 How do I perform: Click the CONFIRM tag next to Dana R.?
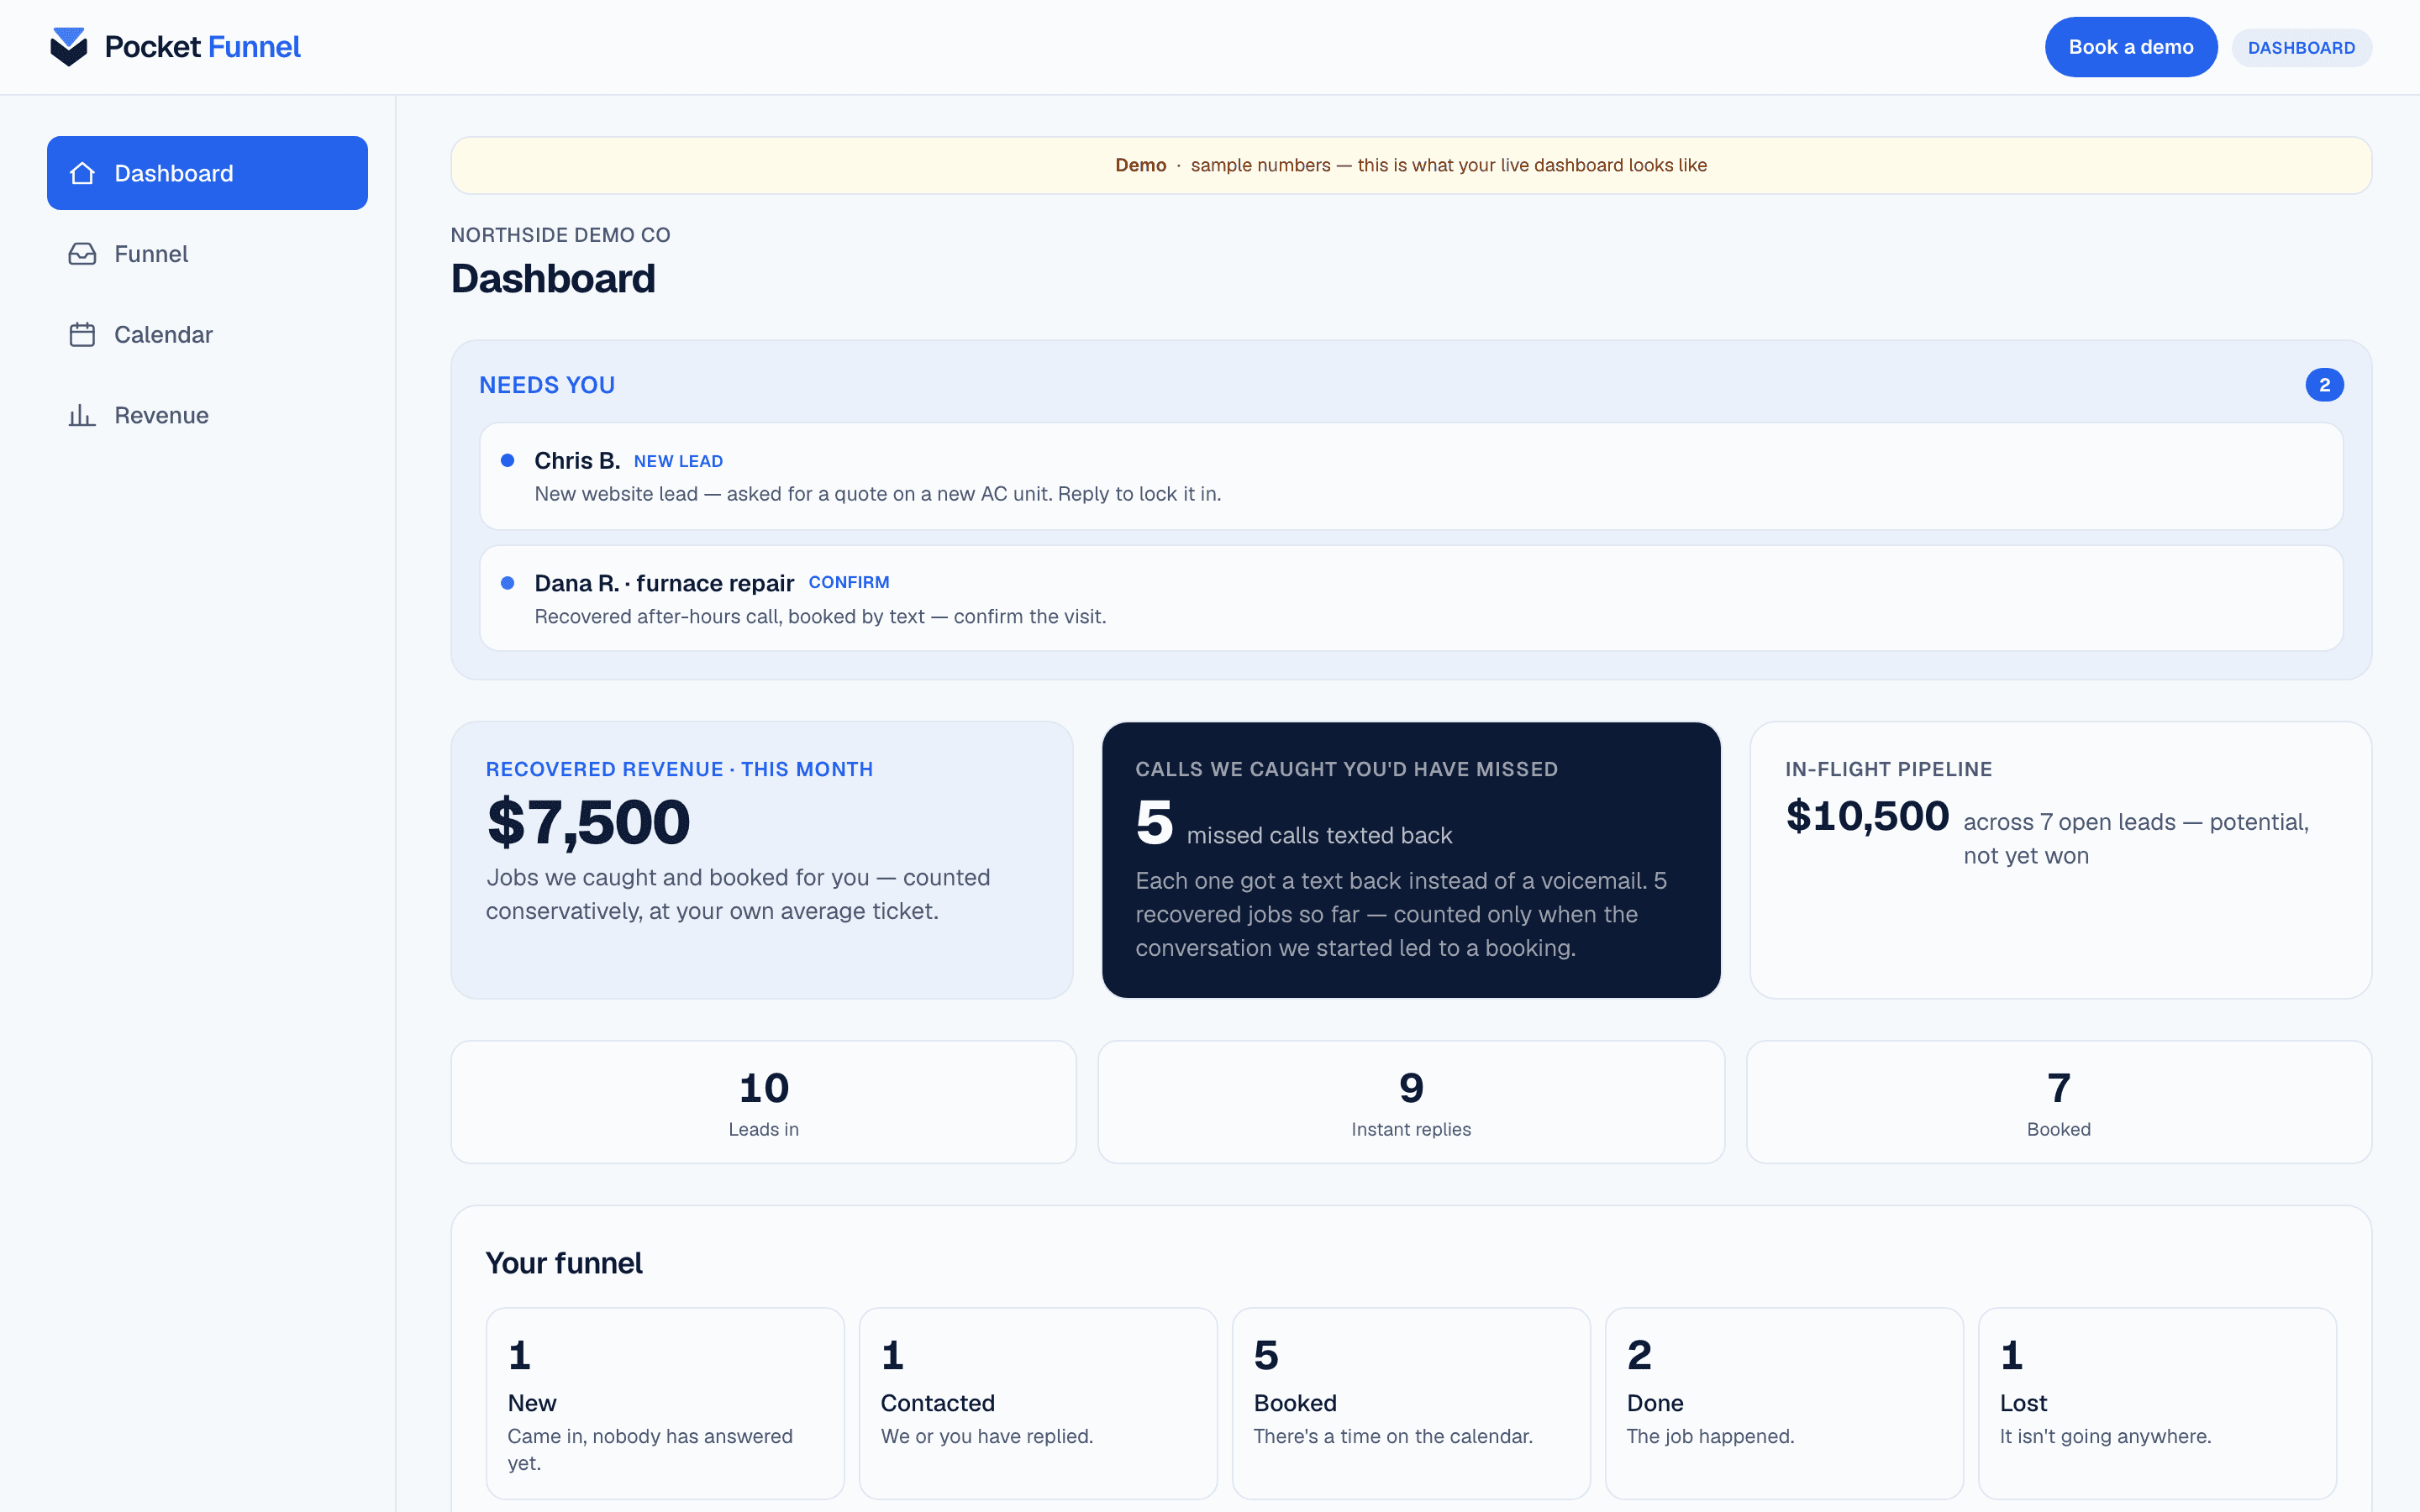[x=848, y=582]
